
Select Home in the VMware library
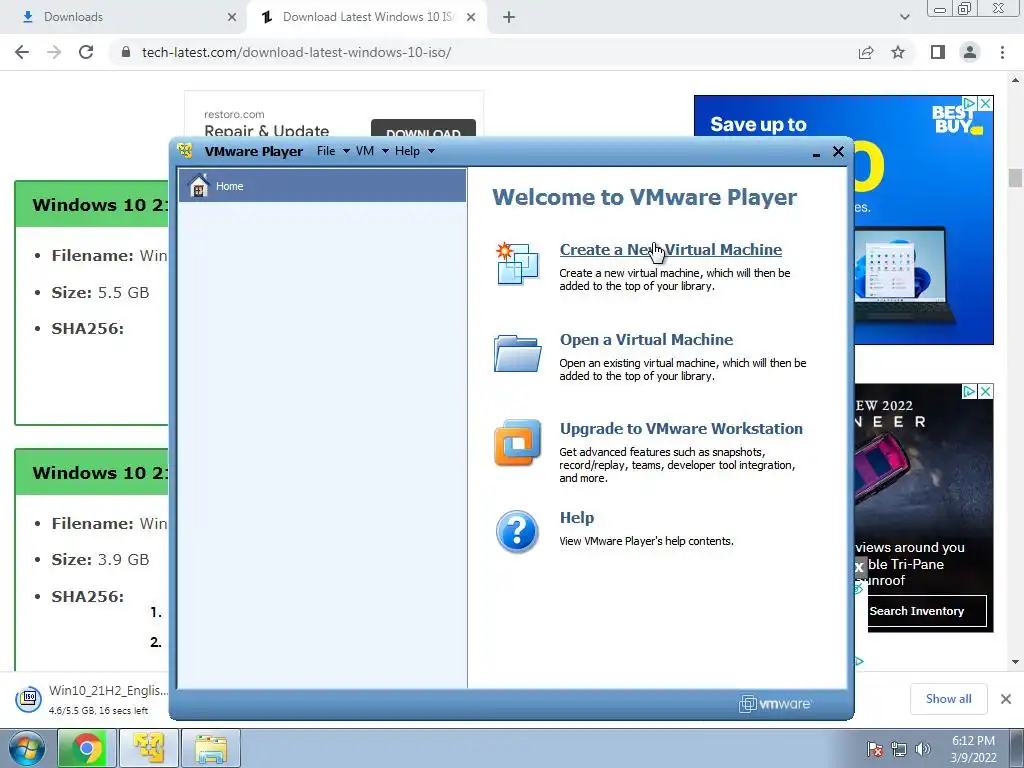tap(323, 185)
